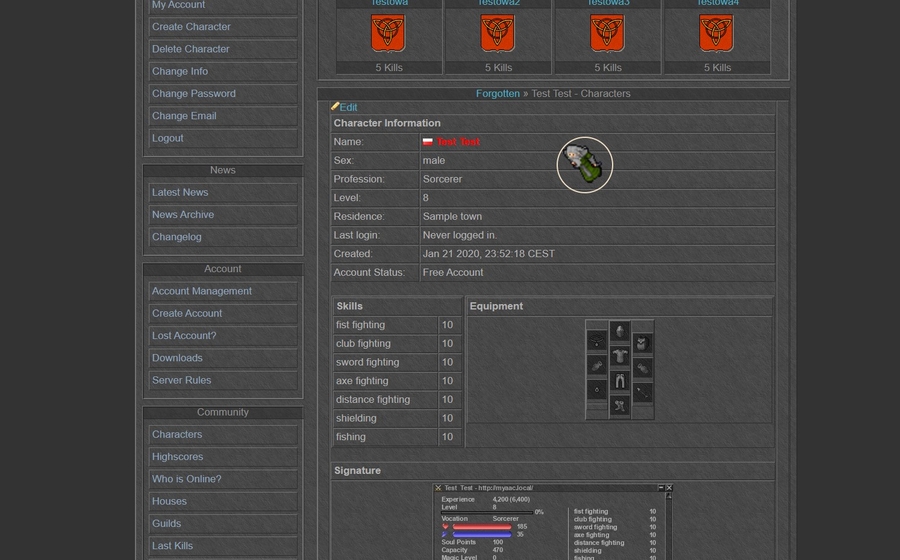Click the Testowa4 guild crest emblem
This screenshot has height=560, width=900.
point(717,34)
